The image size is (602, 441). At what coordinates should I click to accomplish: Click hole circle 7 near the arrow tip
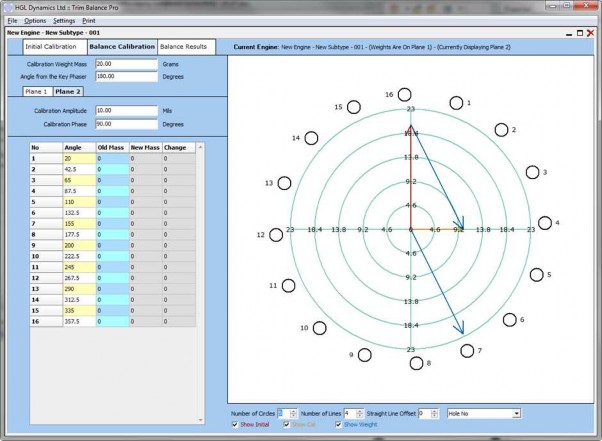point(469,349)
